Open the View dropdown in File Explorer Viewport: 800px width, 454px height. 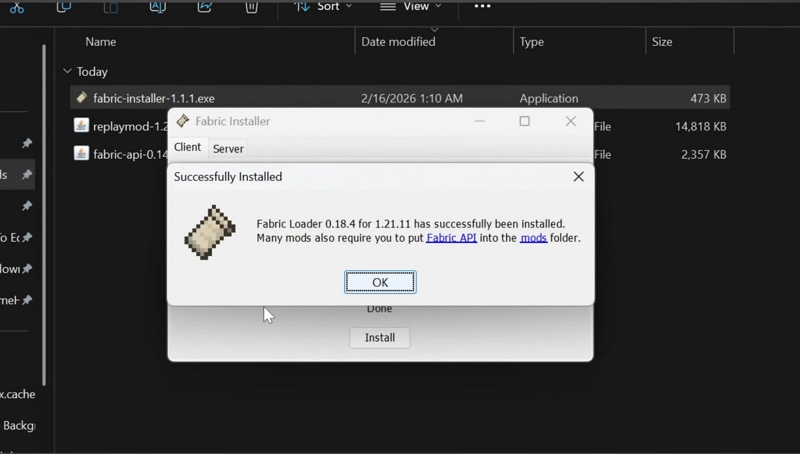pos(411,7)
